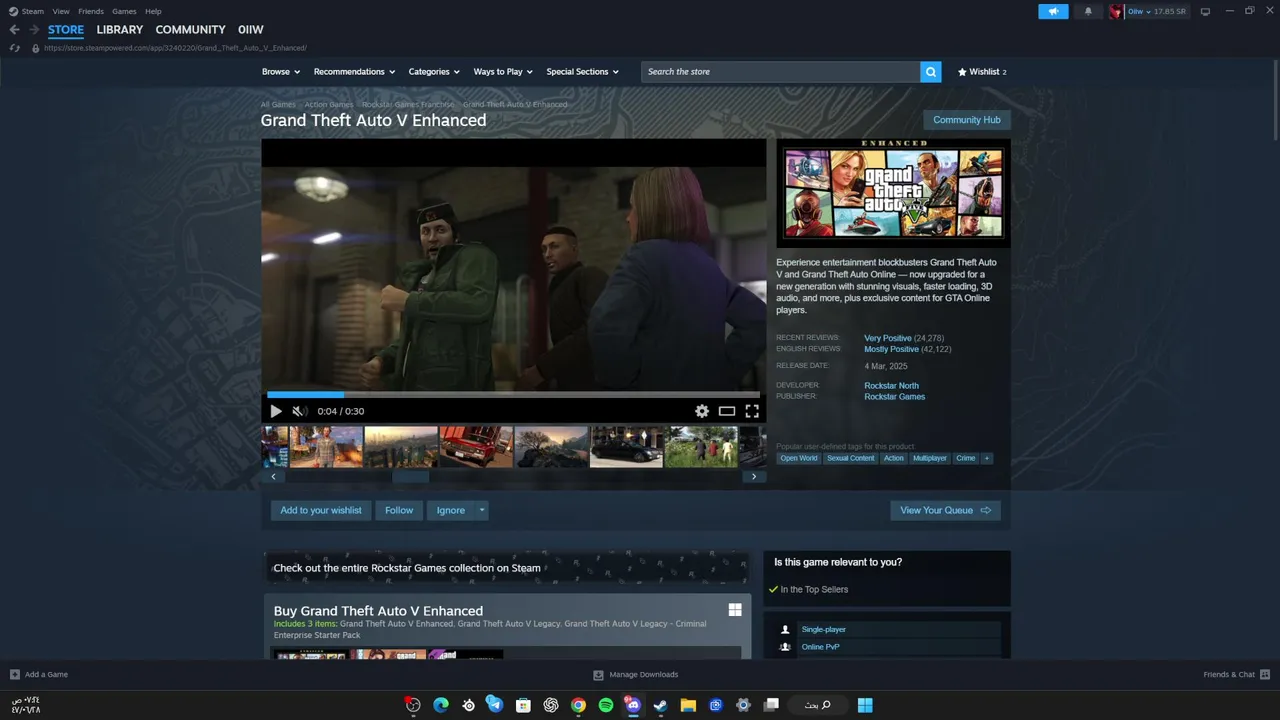Image resolution: width=1280 pixels, height=720 pixels.
Task: Open Manage Downloads
Action: tap(635, 674)
